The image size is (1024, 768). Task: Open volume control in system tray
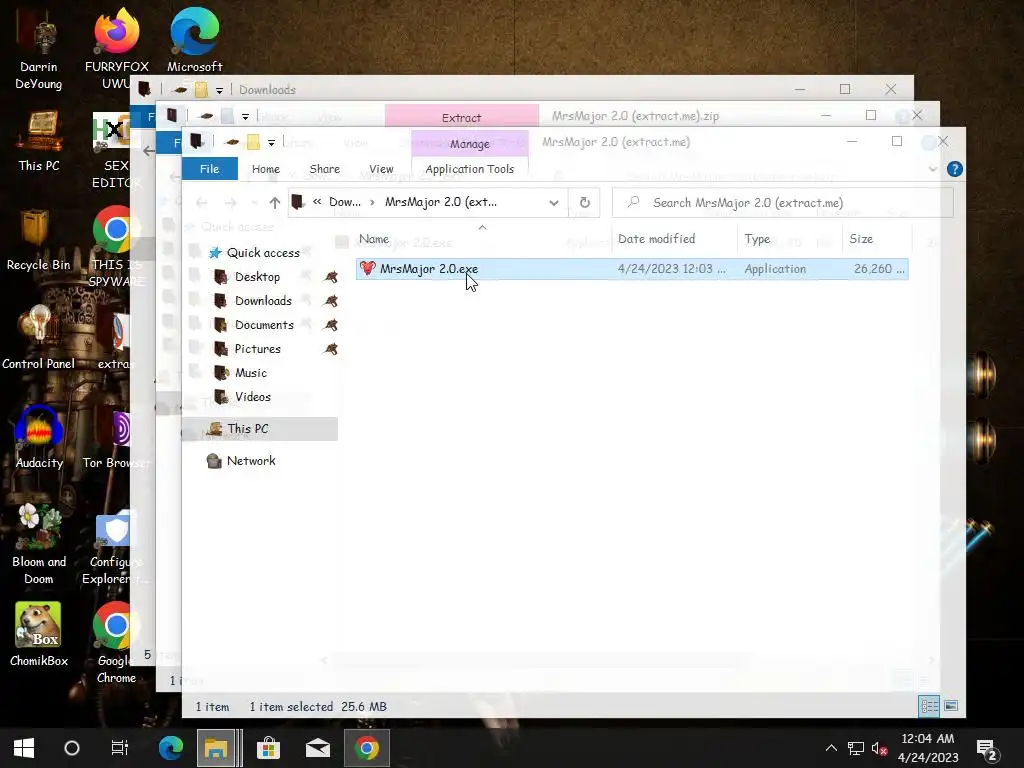pyautogui.click(x=879, y=748)
